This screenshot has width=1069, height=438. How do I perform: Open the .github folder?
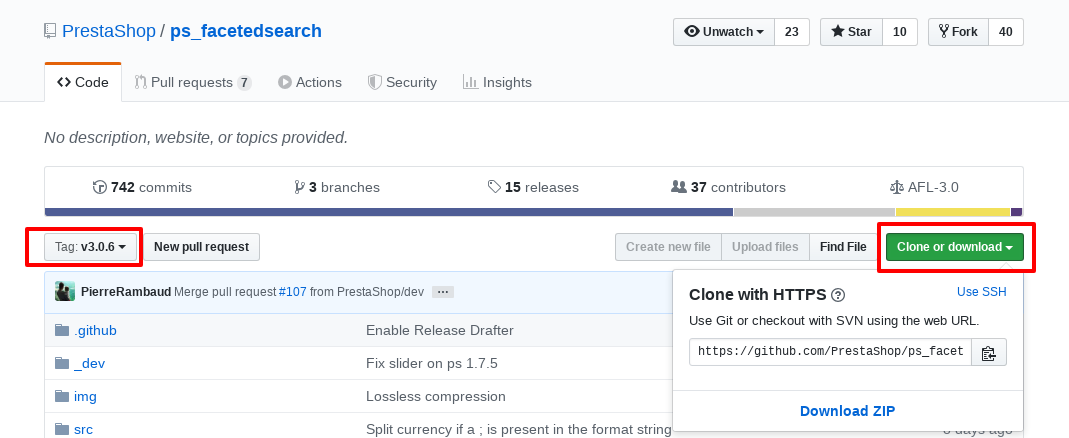click(95, 330)
